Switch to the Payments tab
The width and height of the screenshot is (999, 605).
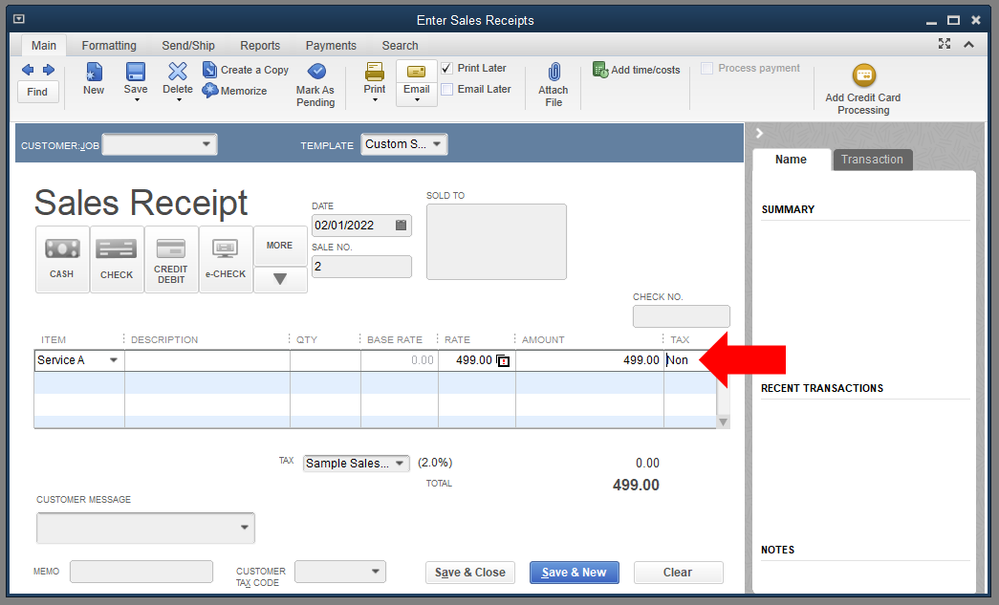point(331,46)
